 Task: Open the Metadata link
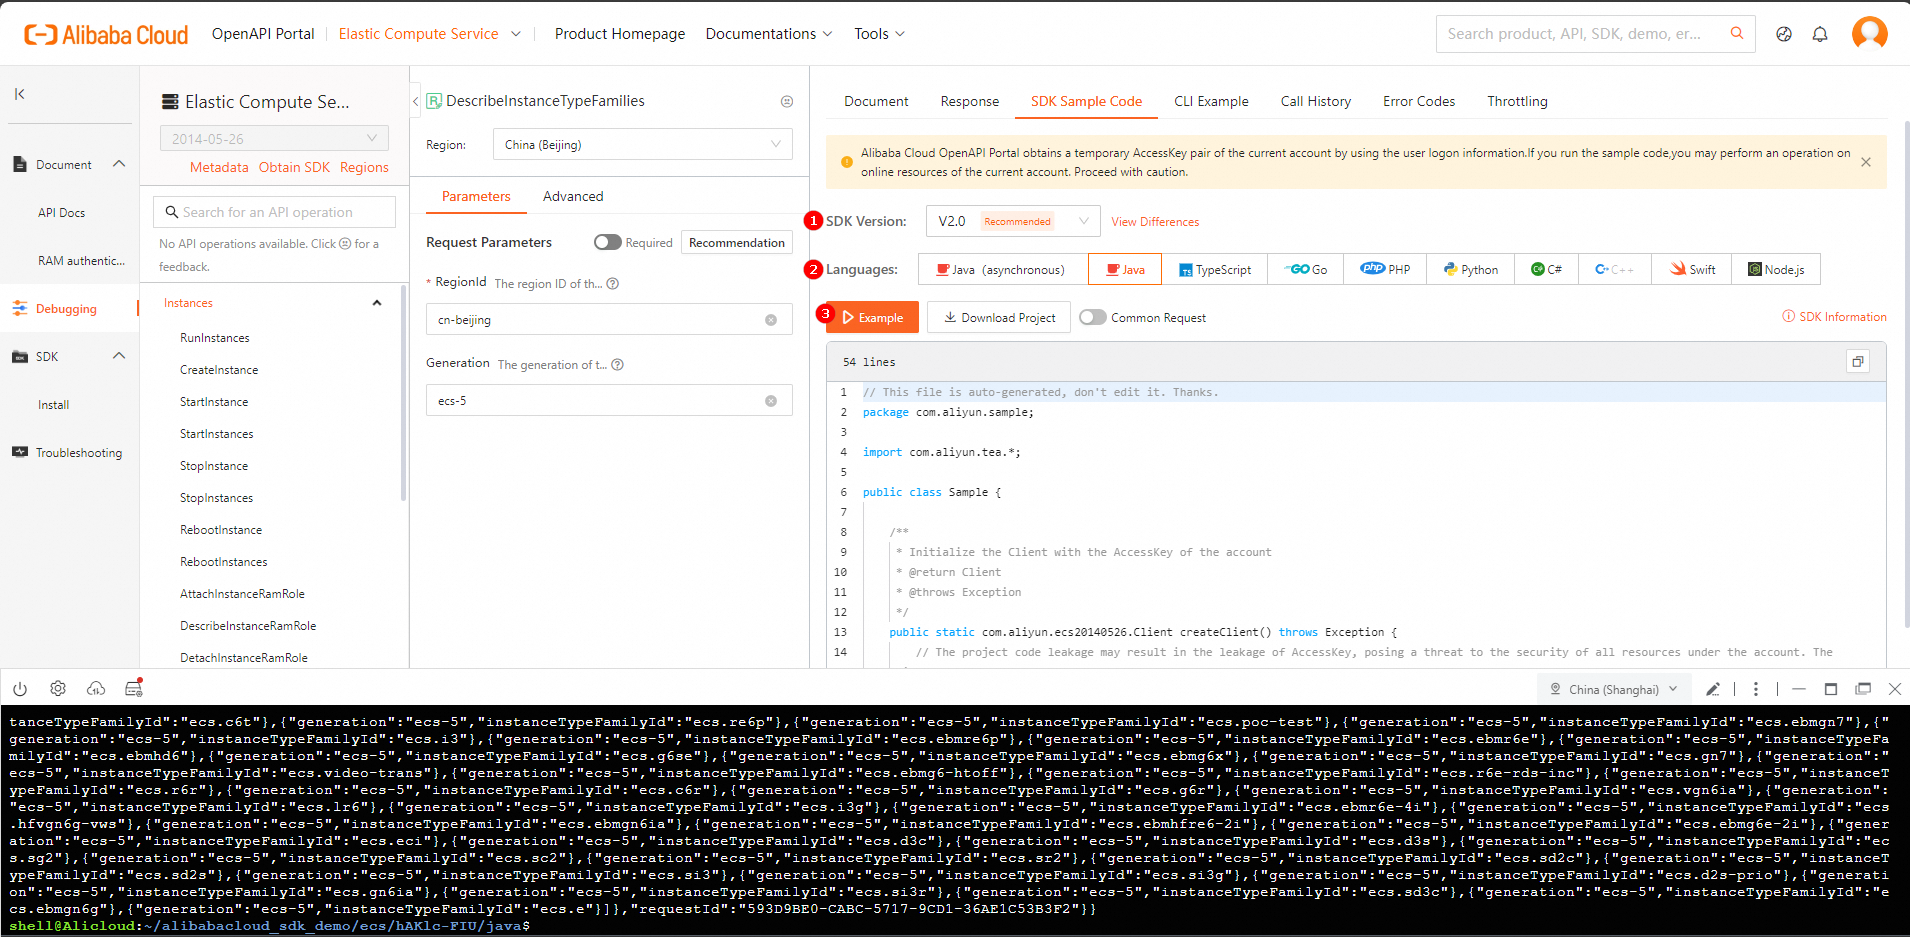click(x=219, y=167)
